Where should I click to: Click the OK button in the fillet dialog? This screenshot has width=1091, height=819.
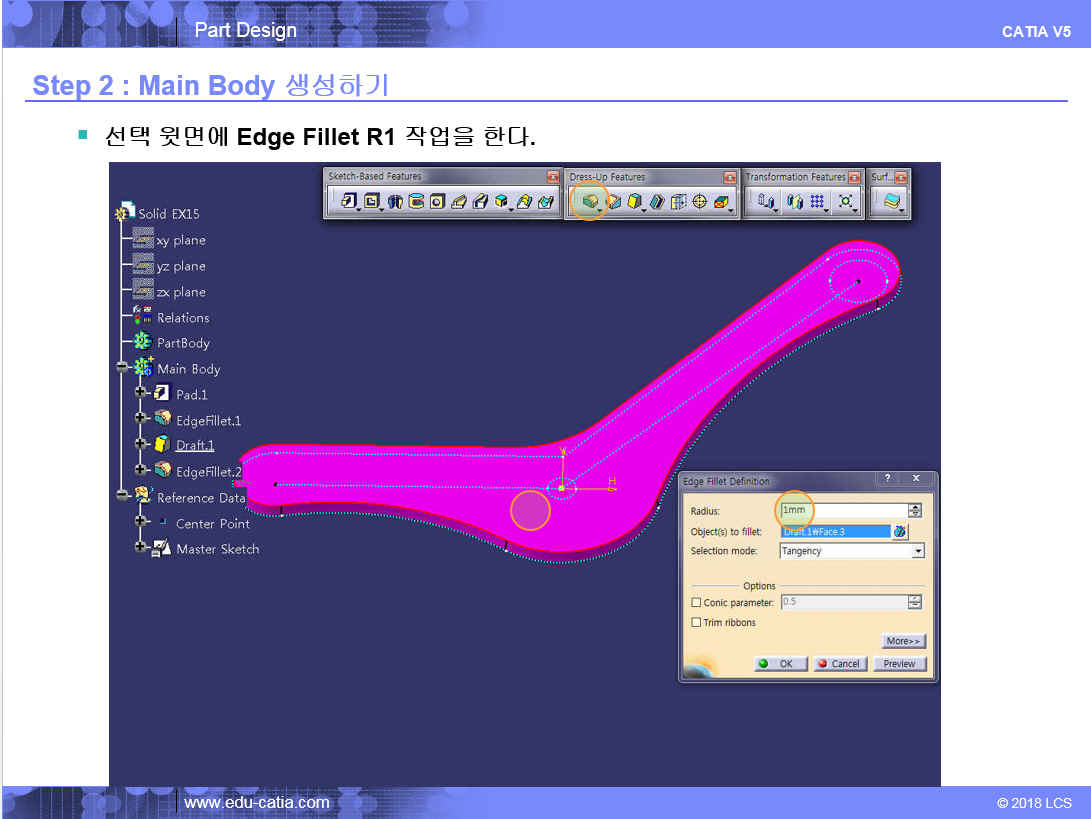pyautogui.click(x=781, y=664)
